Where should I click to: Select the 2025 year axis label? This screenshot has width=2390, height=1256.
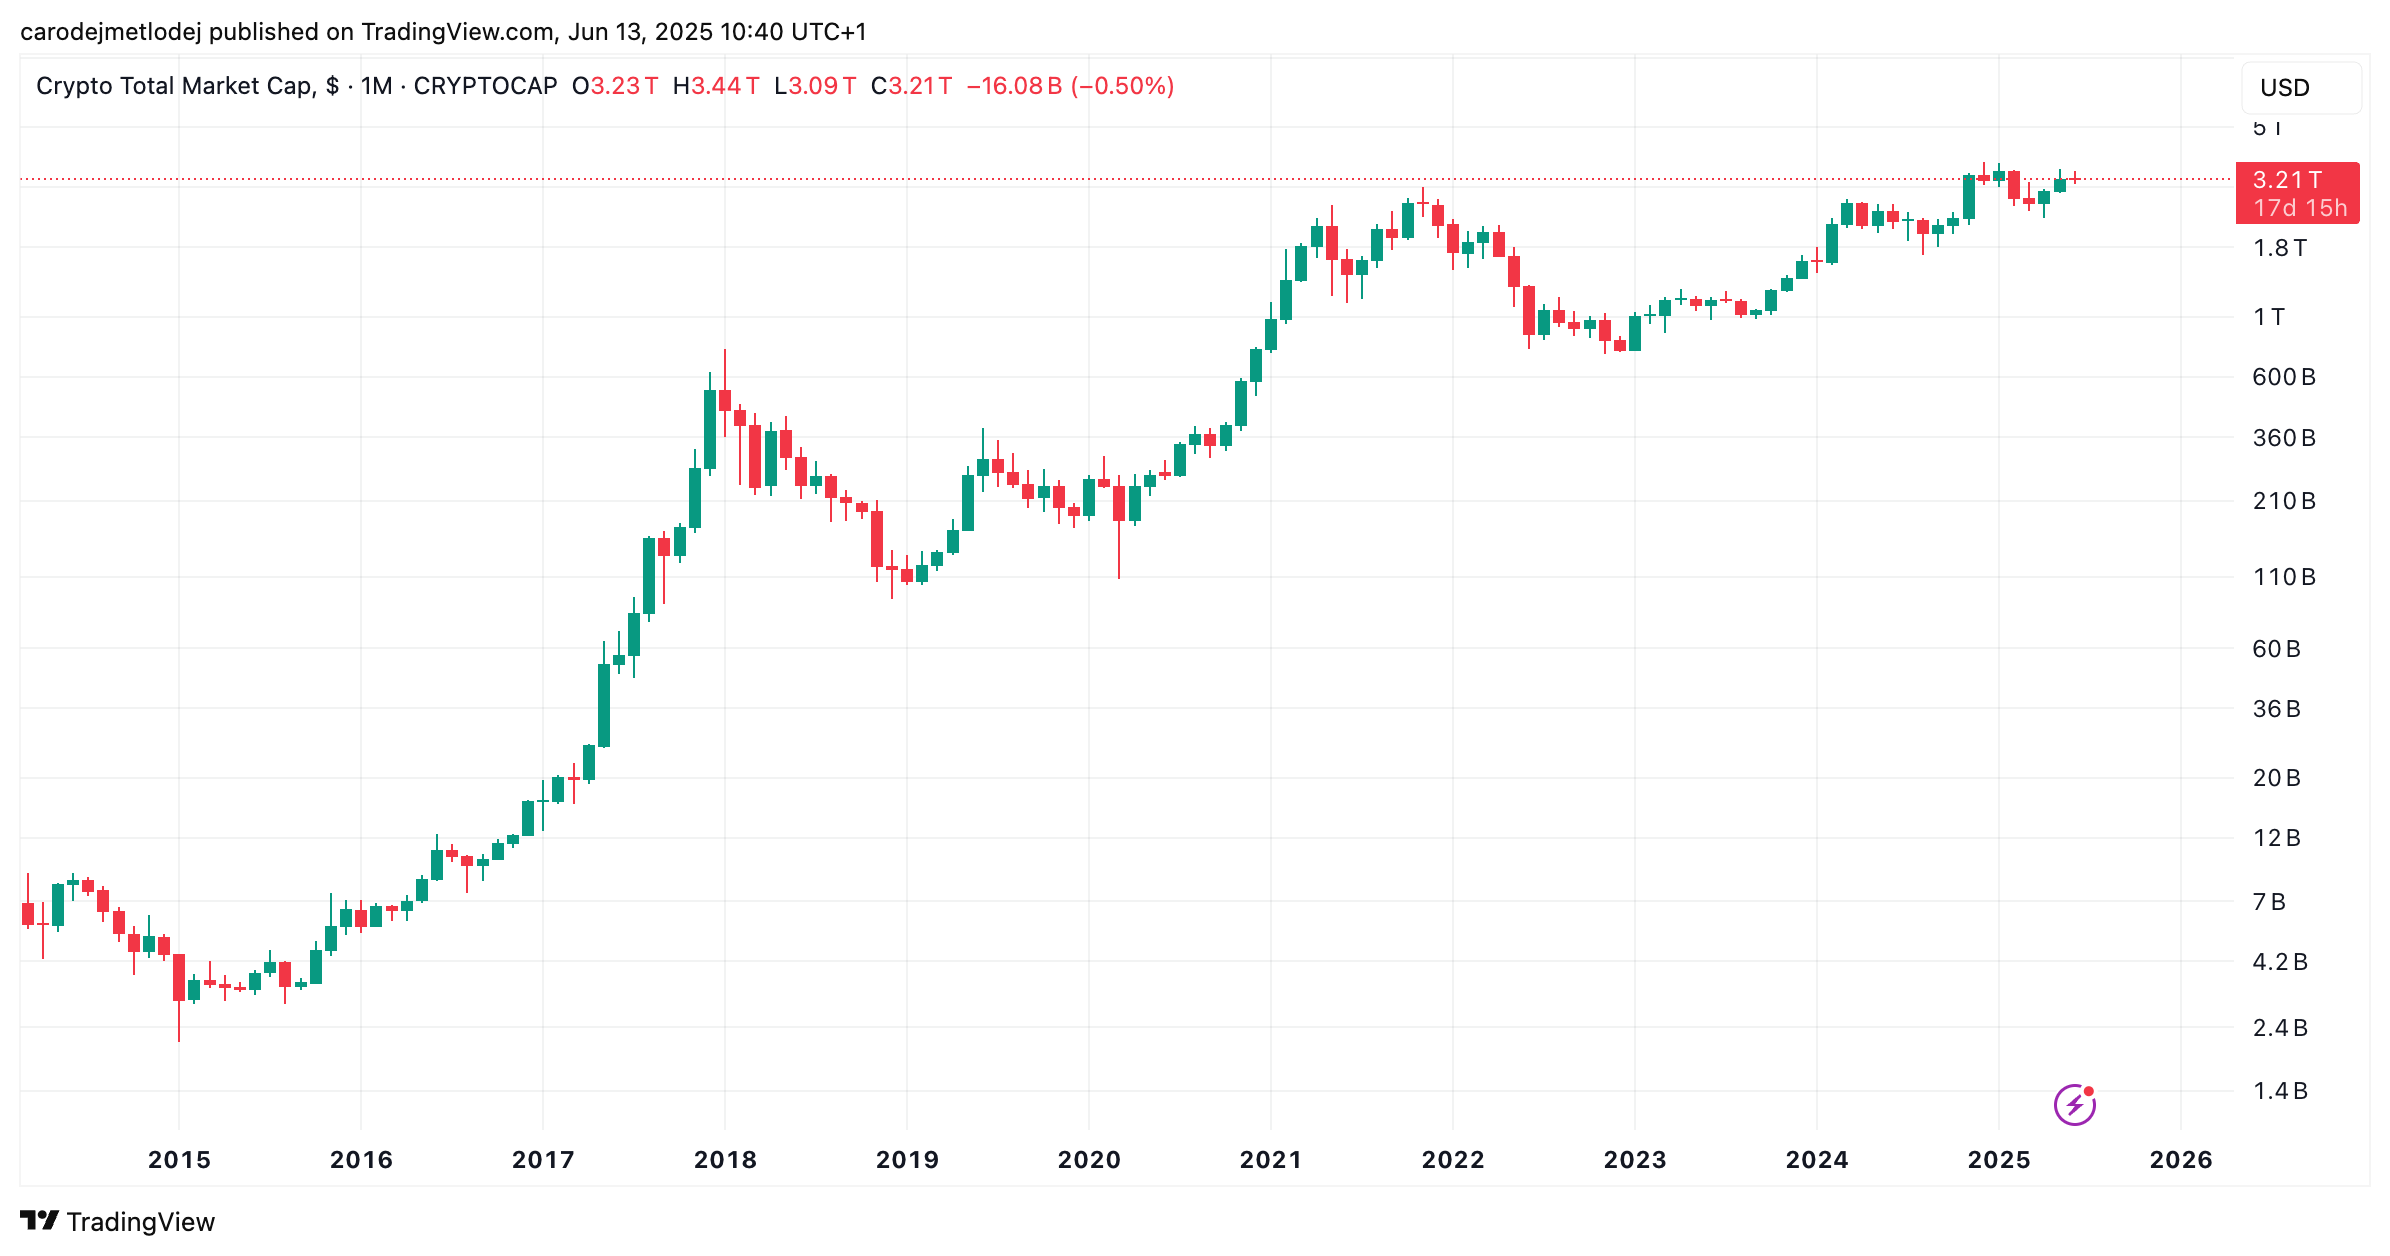1999,1160
